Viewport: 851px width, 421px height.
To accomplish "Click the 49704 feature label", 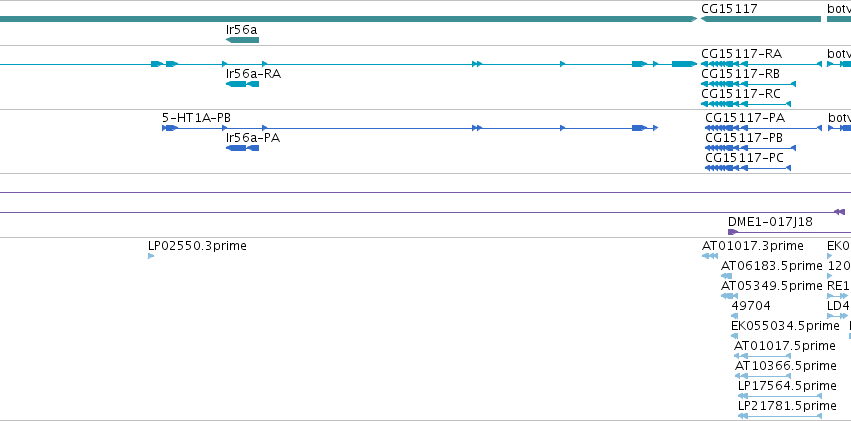I will tap(751, 306).
